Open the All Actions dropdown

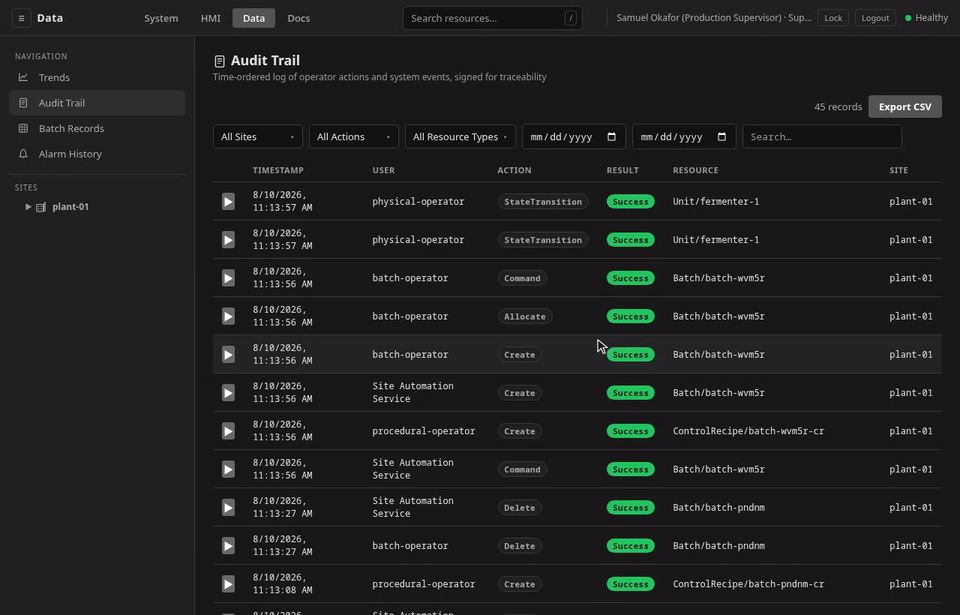pyautogui.click(x=353, y=137)
